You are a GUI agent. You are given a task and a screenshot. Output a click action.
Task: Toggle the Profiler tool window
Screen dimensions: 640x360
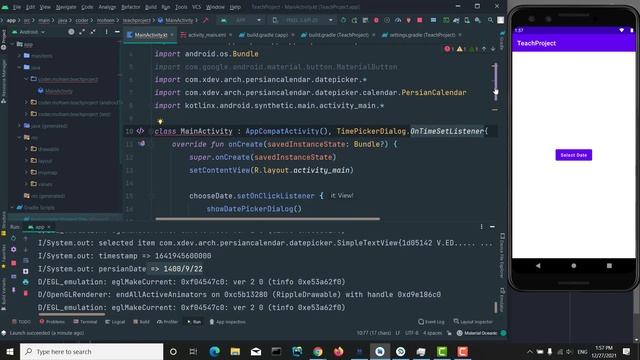click(x=167, y=322)
